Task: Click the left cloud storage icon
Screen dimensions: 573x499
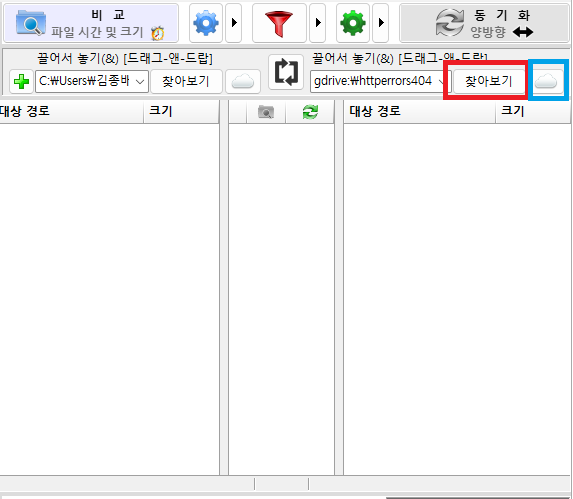Action: coord(243,81)
